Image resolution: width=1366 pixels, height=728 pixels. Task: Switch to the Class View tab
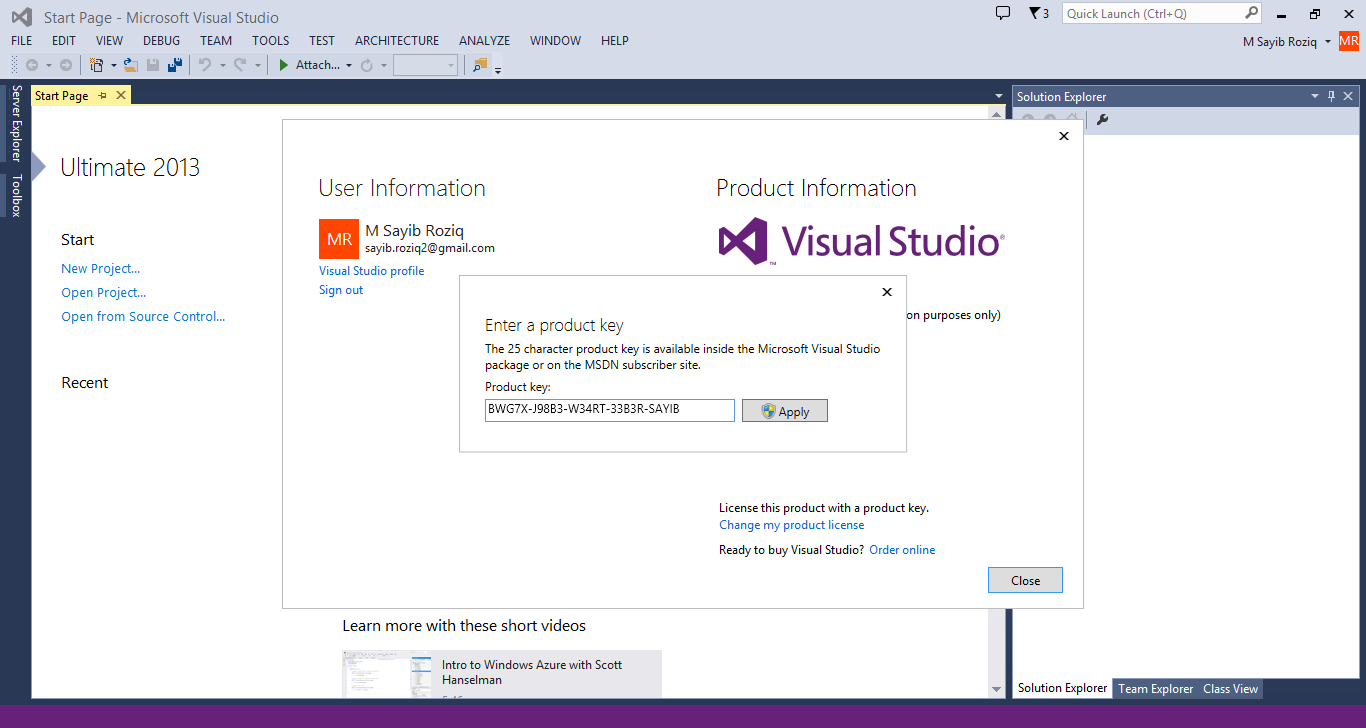click(1231, 688)
